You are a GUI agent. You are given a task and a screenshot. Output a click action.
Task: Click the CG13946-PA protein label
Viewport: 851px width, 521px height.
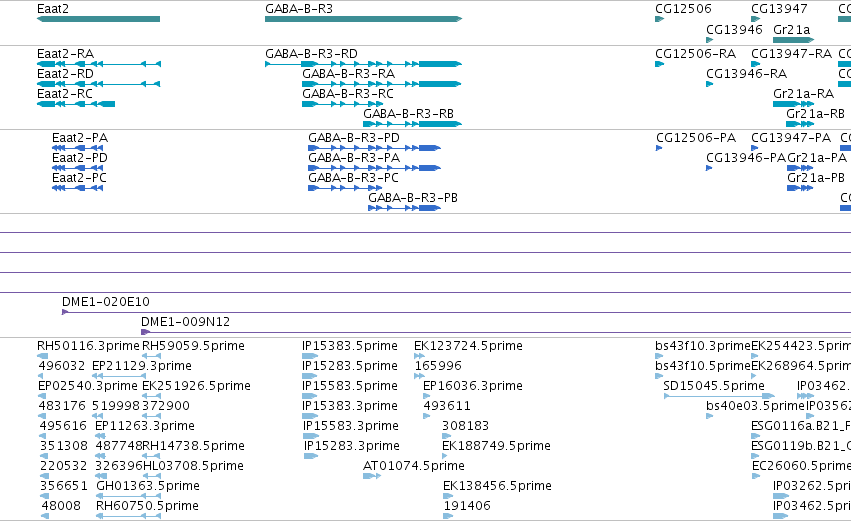pyautogui.click(x=746, y=158)
